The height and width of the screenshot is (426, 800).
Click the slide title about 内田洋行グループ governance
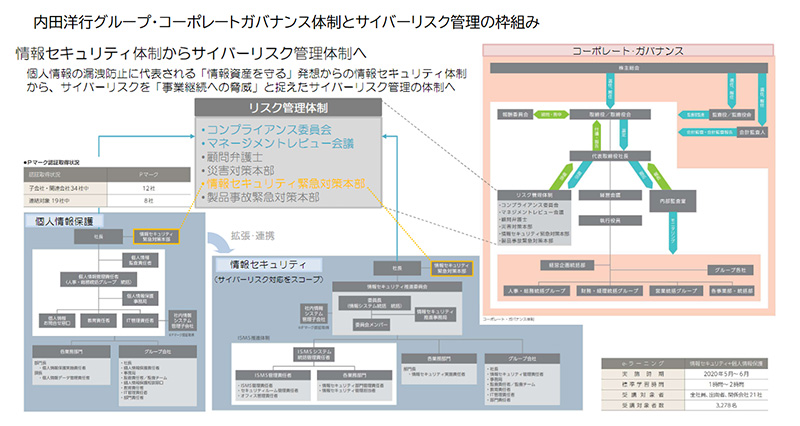pyautogui.click(x=286, y=22)
